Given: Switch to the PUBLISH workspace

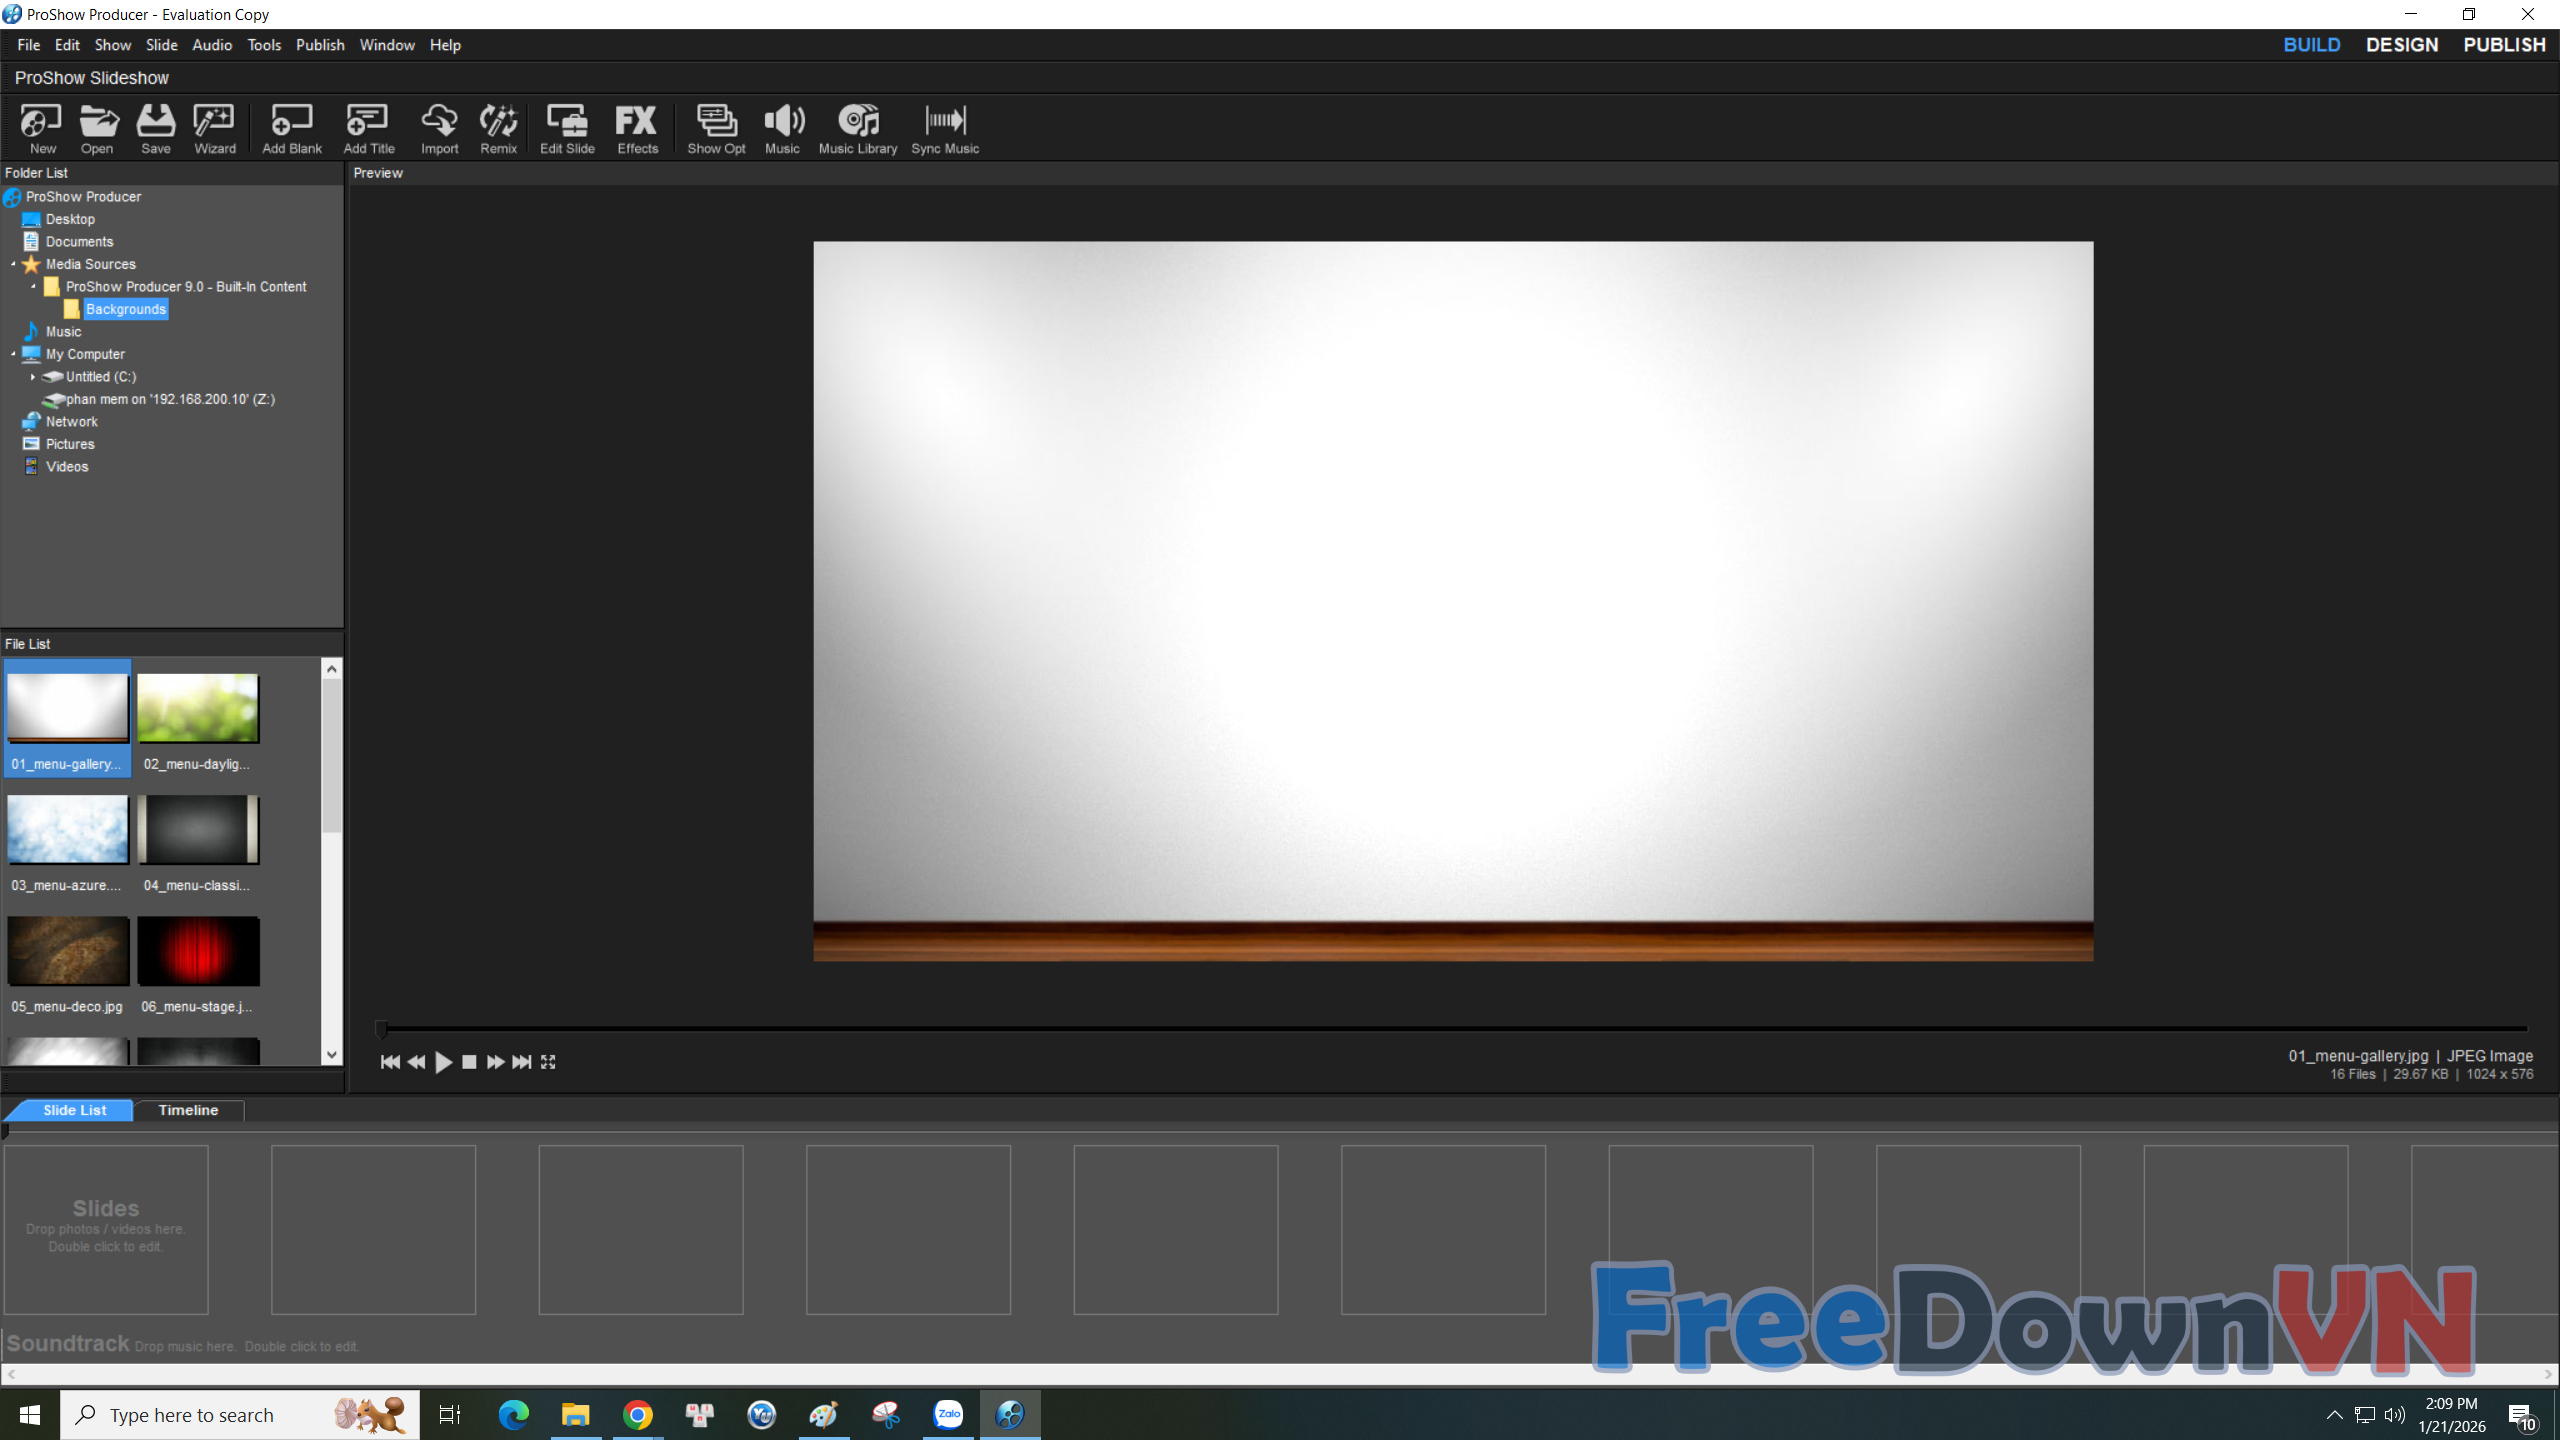Looking at the screenshot, I should [x=2503, y=45].
